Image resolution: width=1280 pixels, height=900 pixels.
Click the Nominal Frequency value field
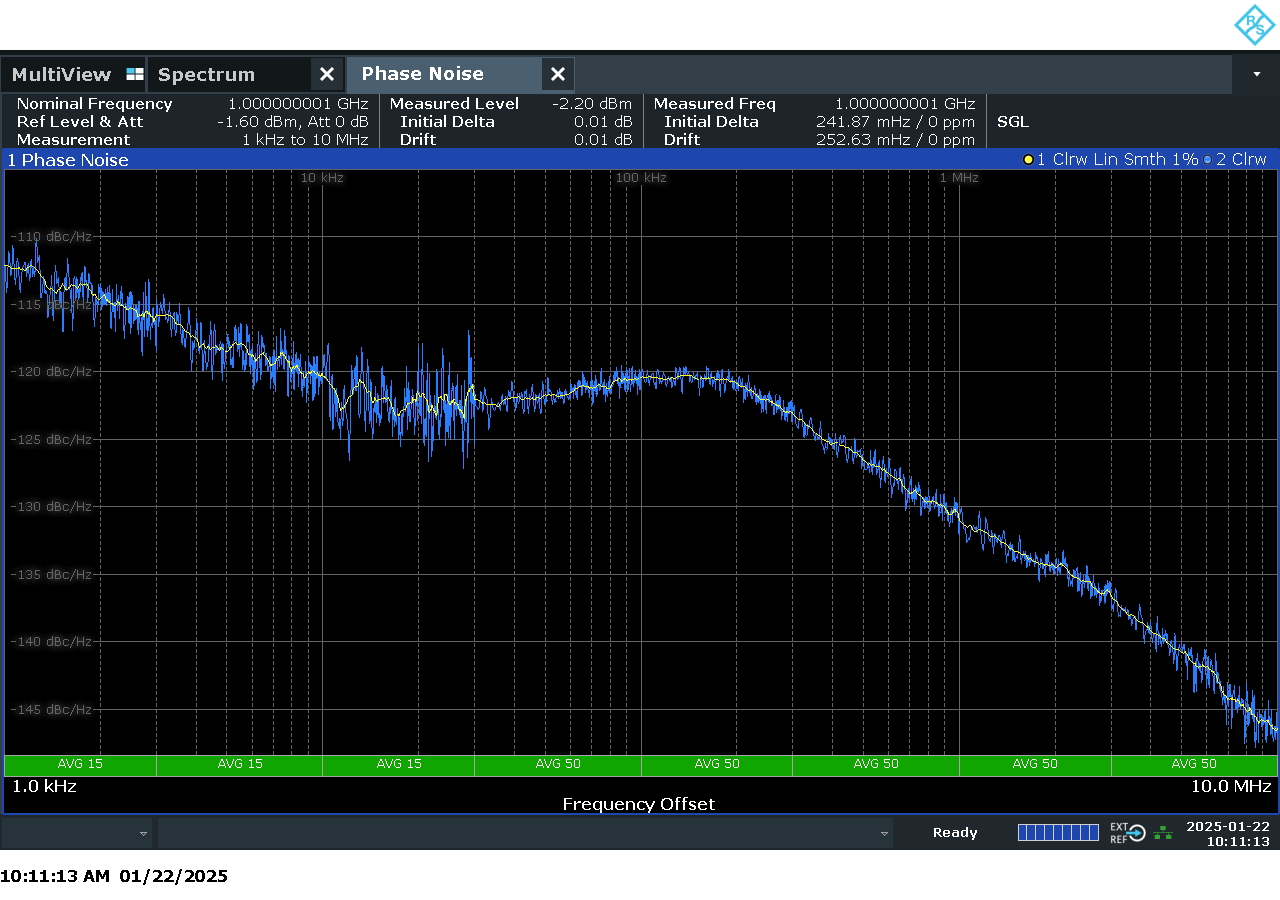coord(298,104)
